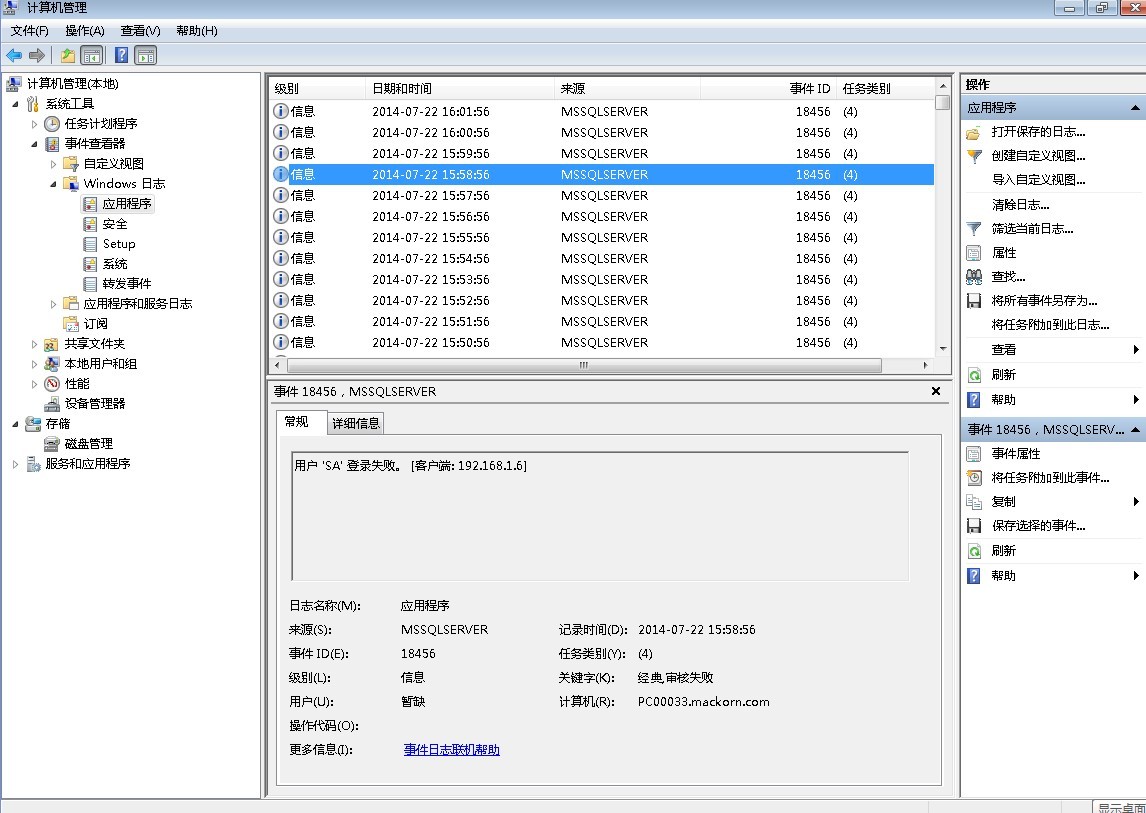Click the green 刷新 icon under 应用程序
The width and height of the screenshot is (1146, 813).
[x=974, y=375]
